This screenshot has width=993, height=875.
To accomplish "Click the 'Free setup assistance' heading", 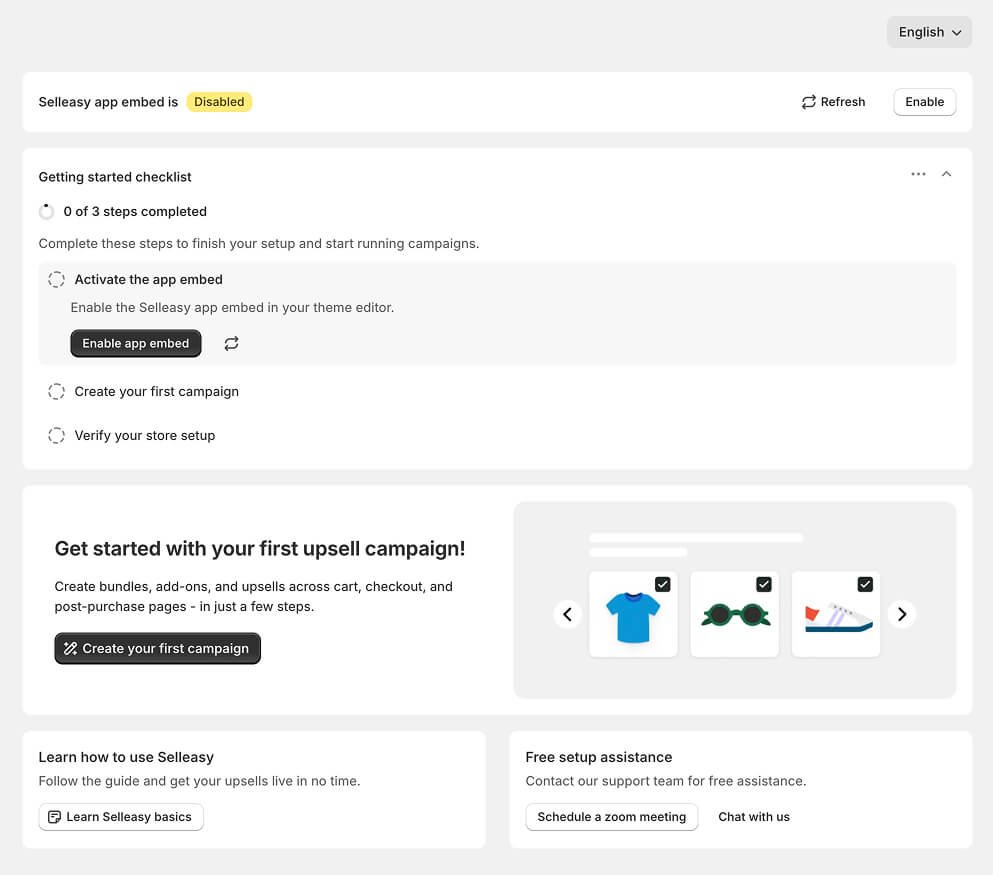I will (x=598, y=757).
